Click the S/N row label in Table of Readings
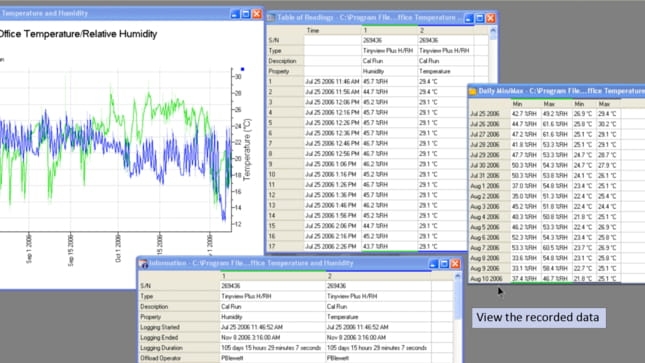 pyautogui.click(x=285, y=40)
